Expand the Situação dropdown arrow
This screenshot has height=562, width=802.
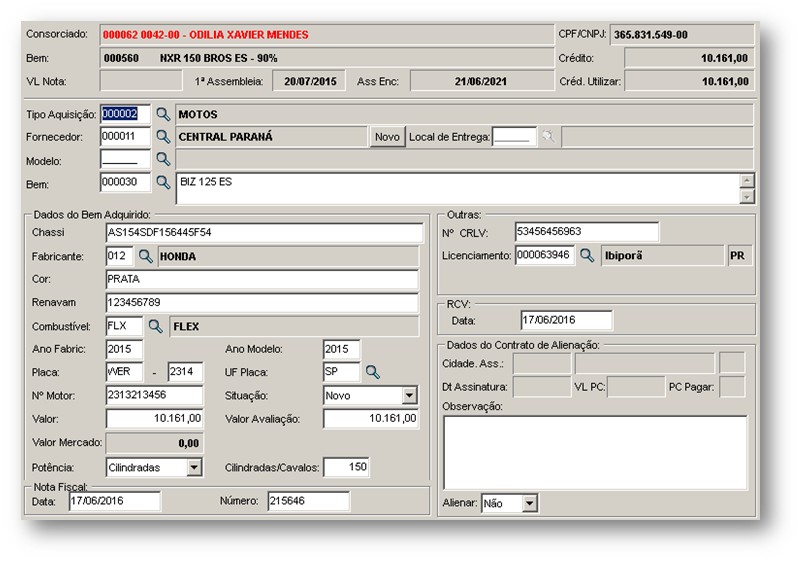click(409, 395)
